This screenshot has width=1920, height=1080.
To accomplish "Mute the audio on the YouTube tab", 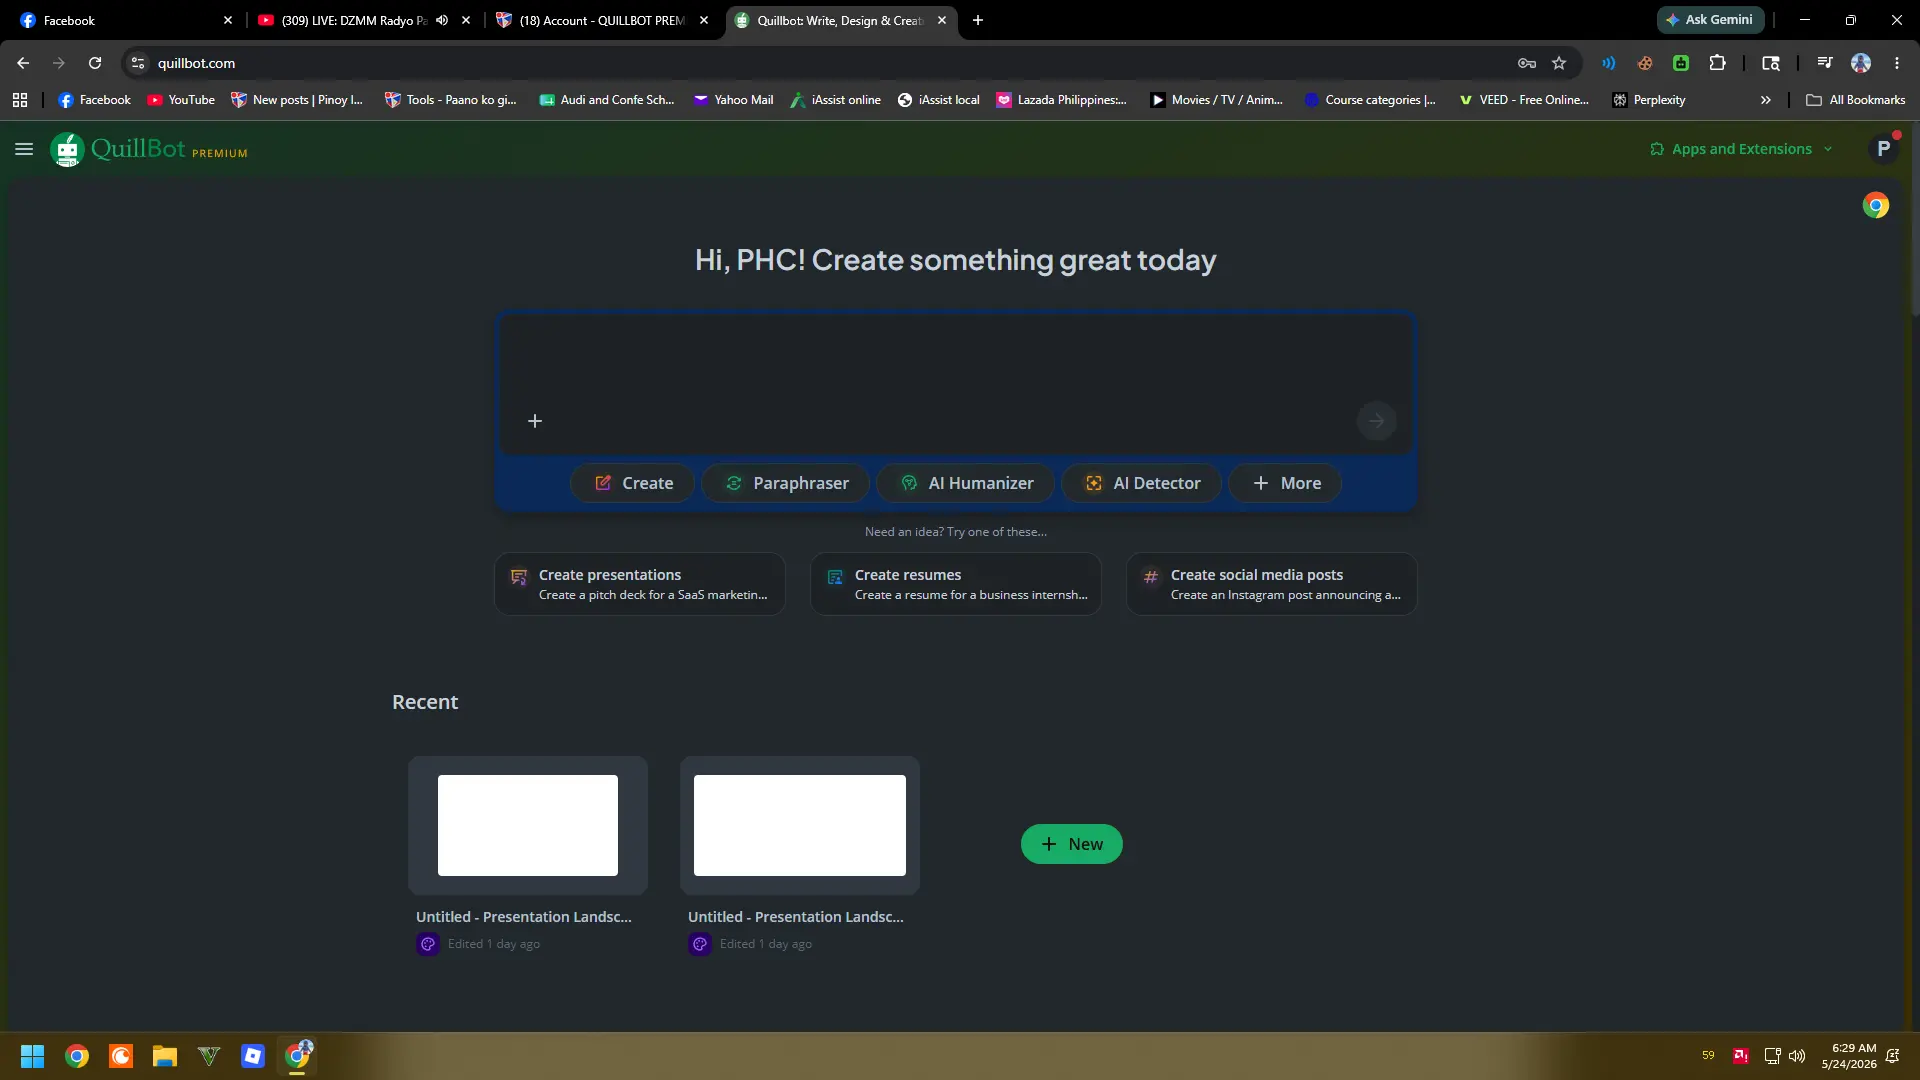I will pos(442,20).
